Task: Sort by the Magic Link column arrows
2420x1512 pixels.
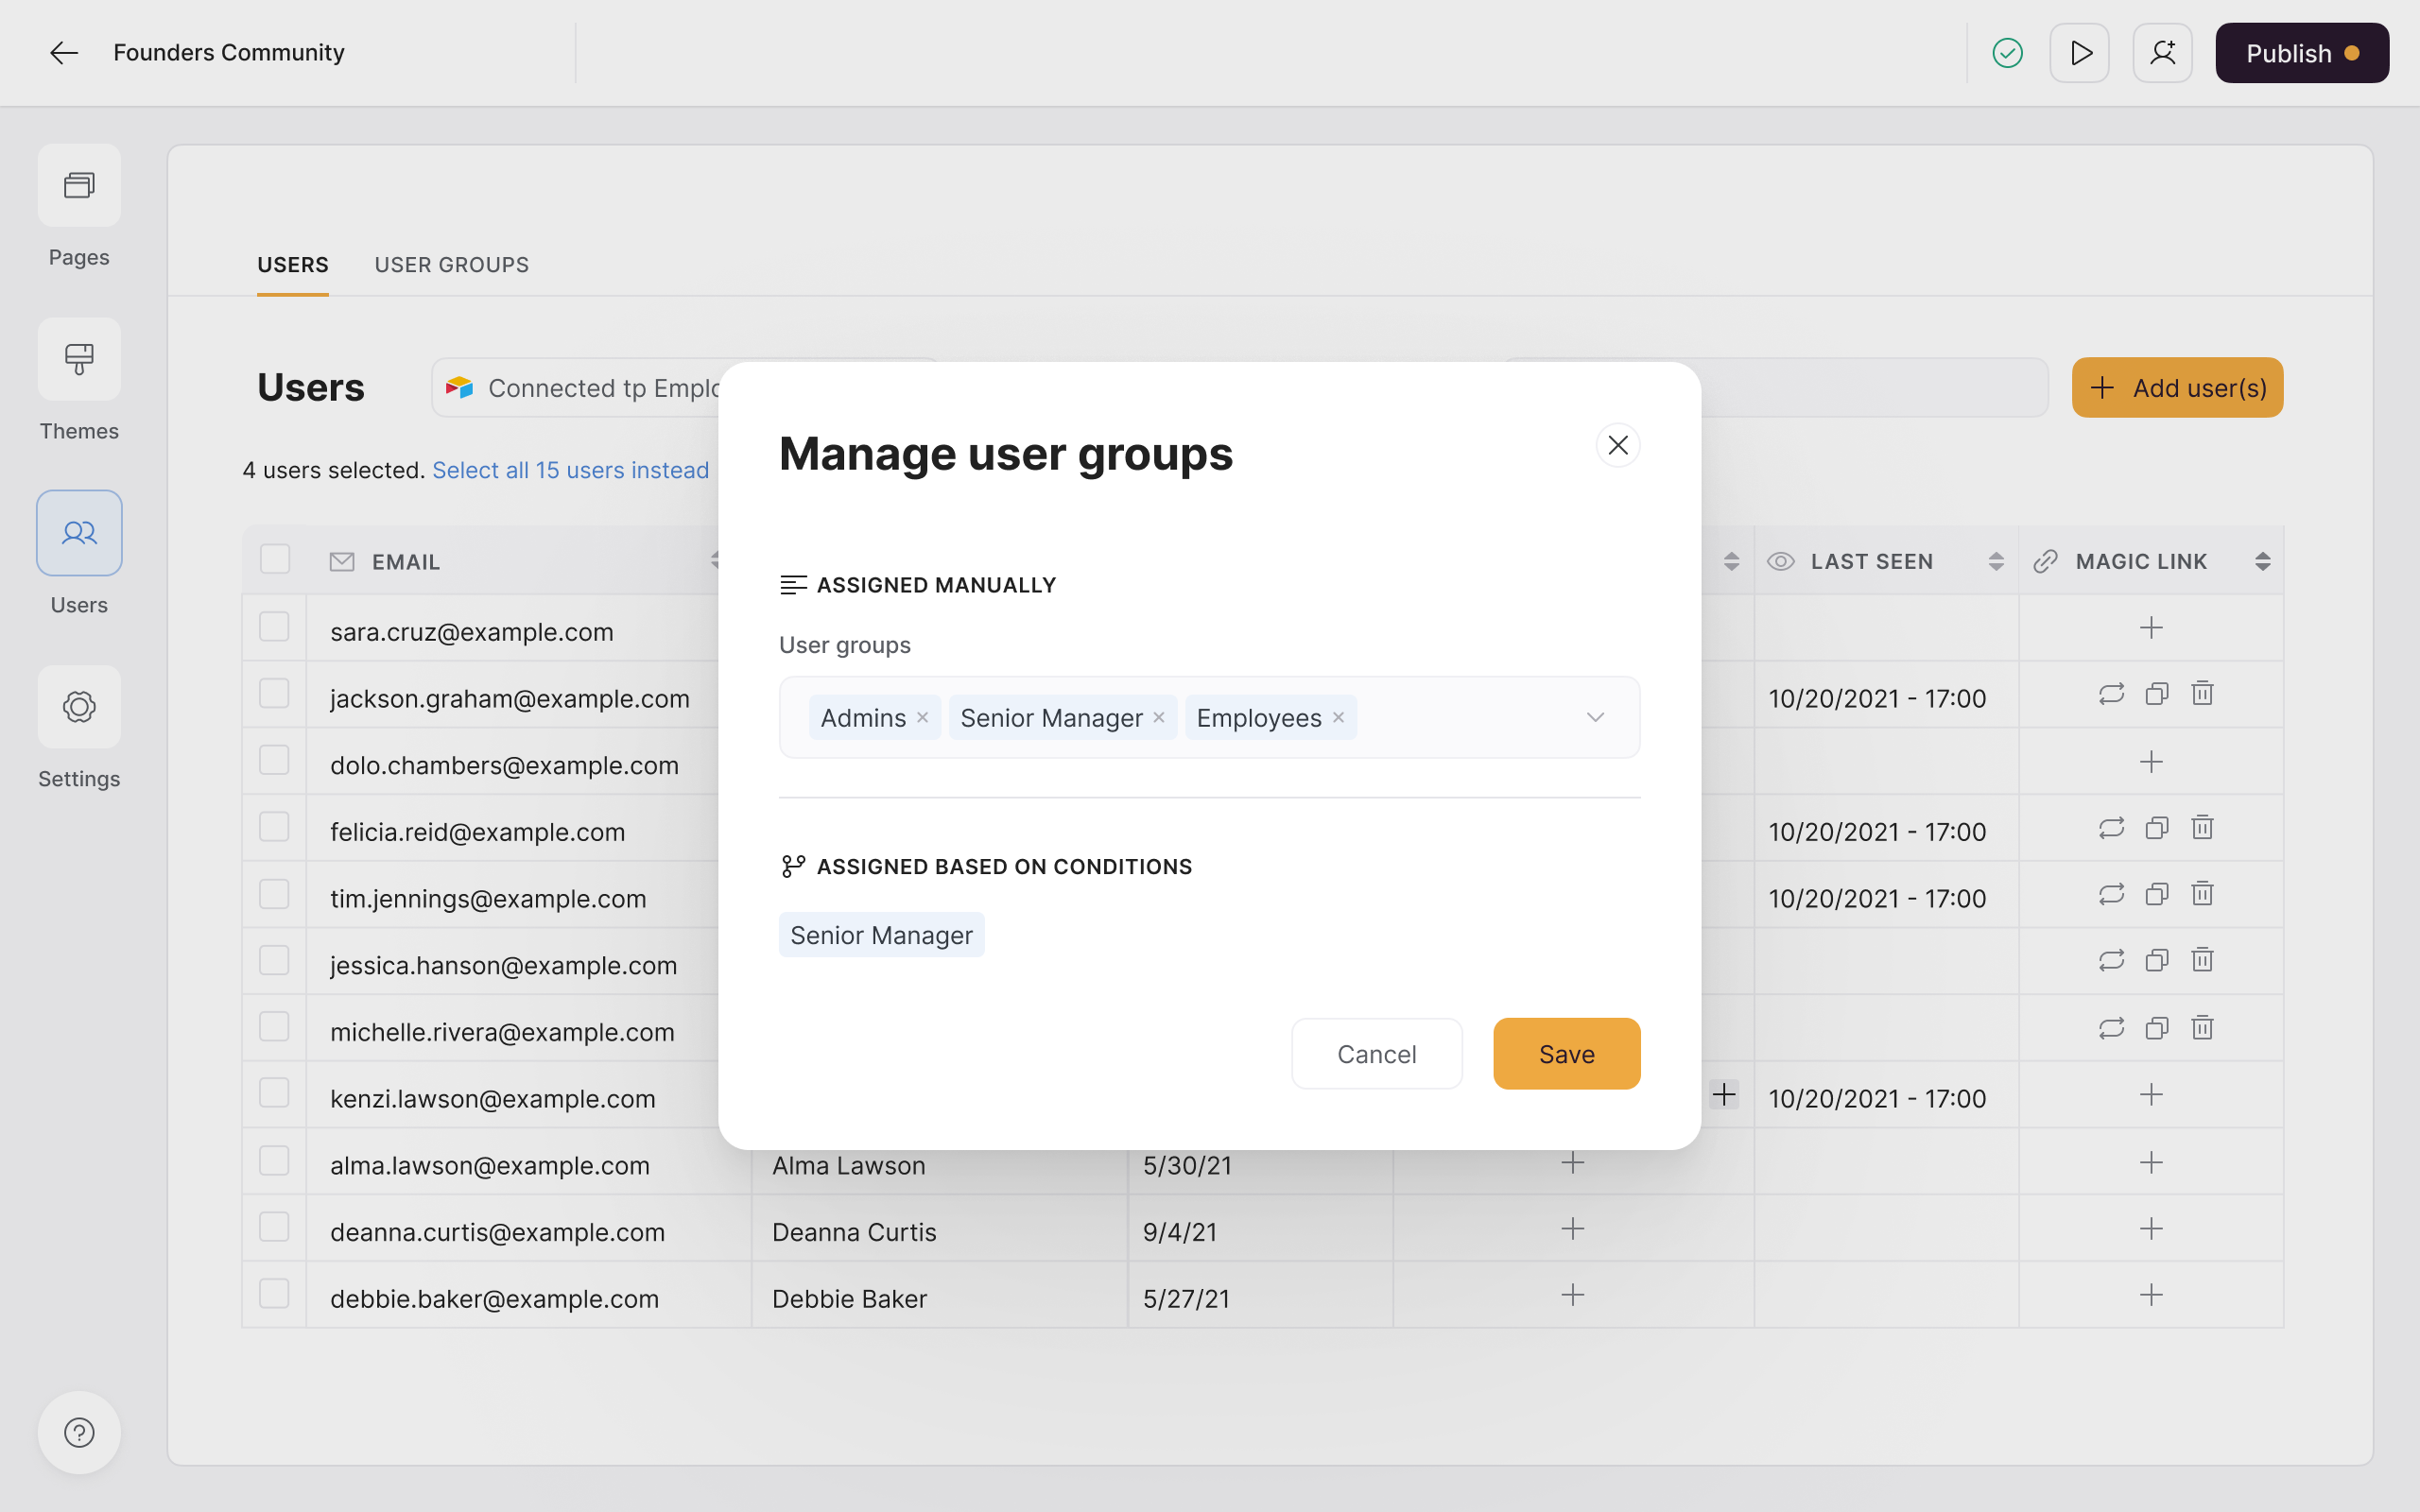Action: click(2262, 562)
